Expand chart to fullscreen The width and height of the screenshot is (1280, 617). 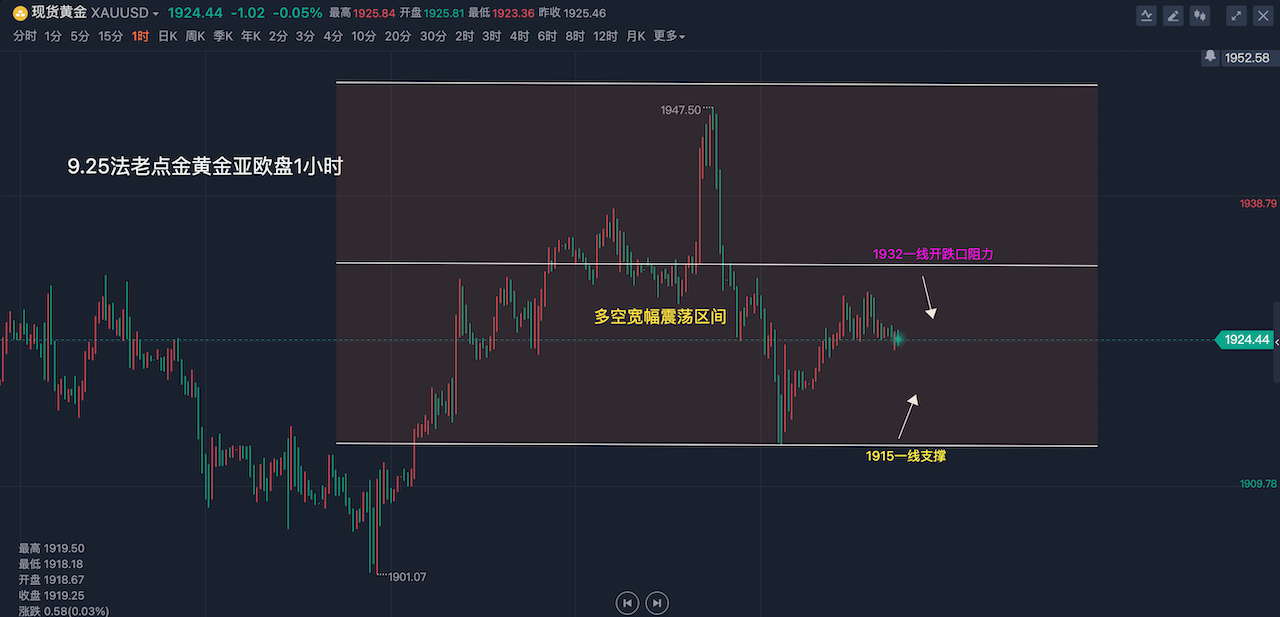[x=1237, y=16]
